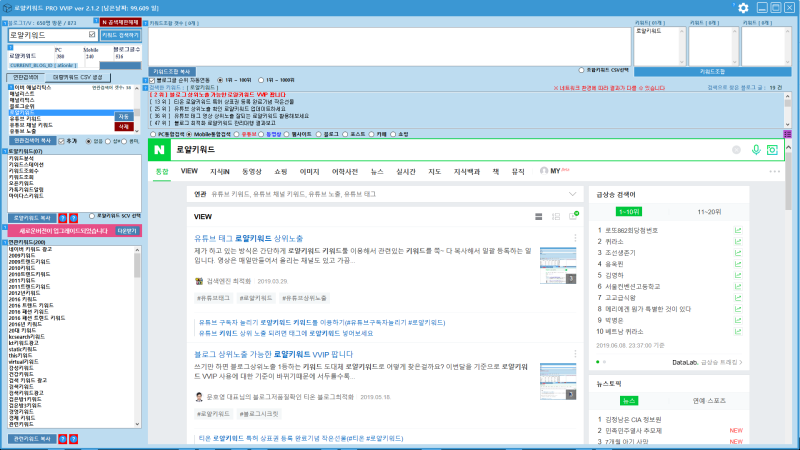Select the red 유튜브 radio option
Image resolution: width=800 pixels, height=450 pixels.
point(236,134)
